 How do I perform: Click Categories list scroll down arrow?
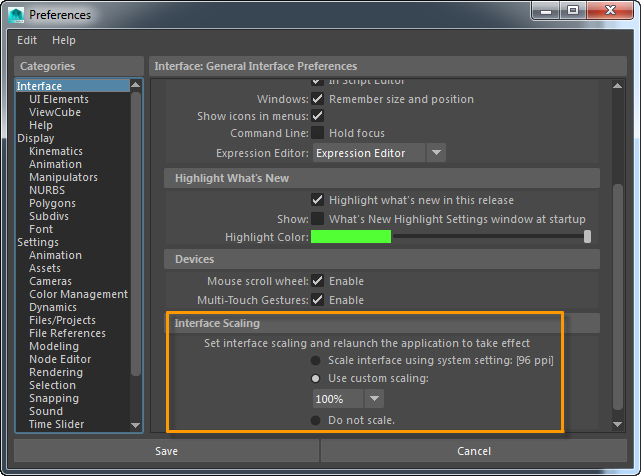(136, 425)
